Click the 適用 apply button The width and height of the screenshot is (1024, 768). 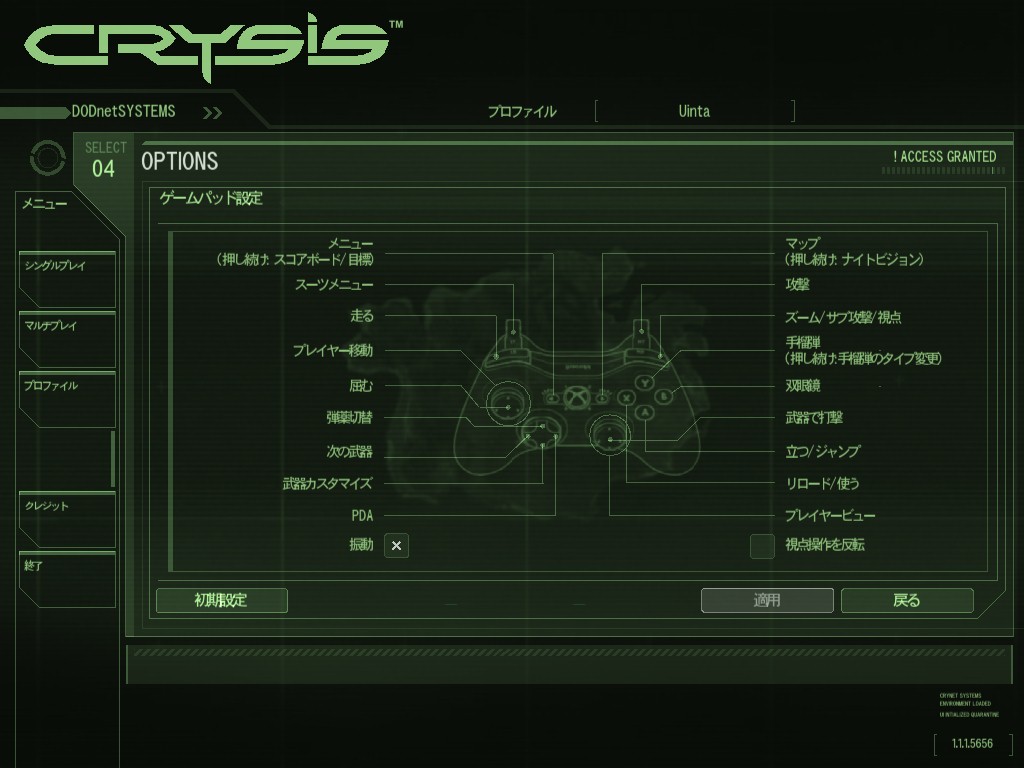coord(767,600)
